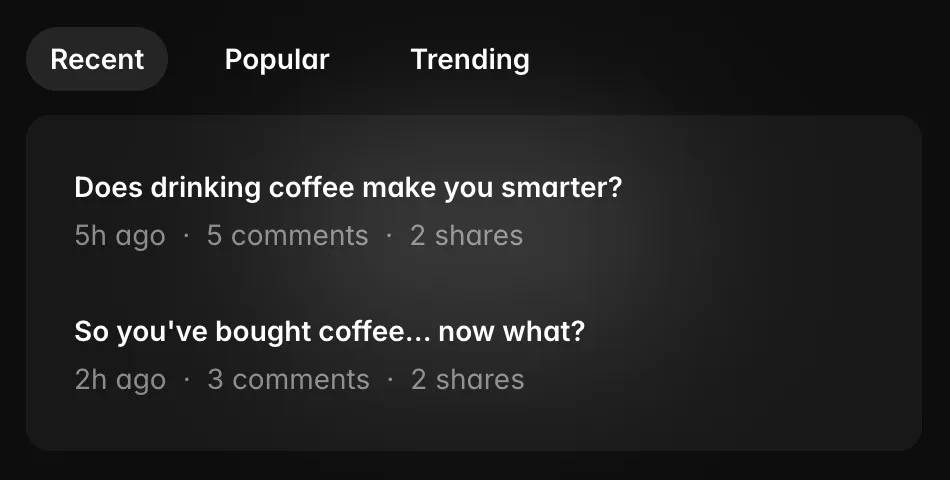950x480 pixels.
Task: Click the gap between the two posts
Action: 474,284
